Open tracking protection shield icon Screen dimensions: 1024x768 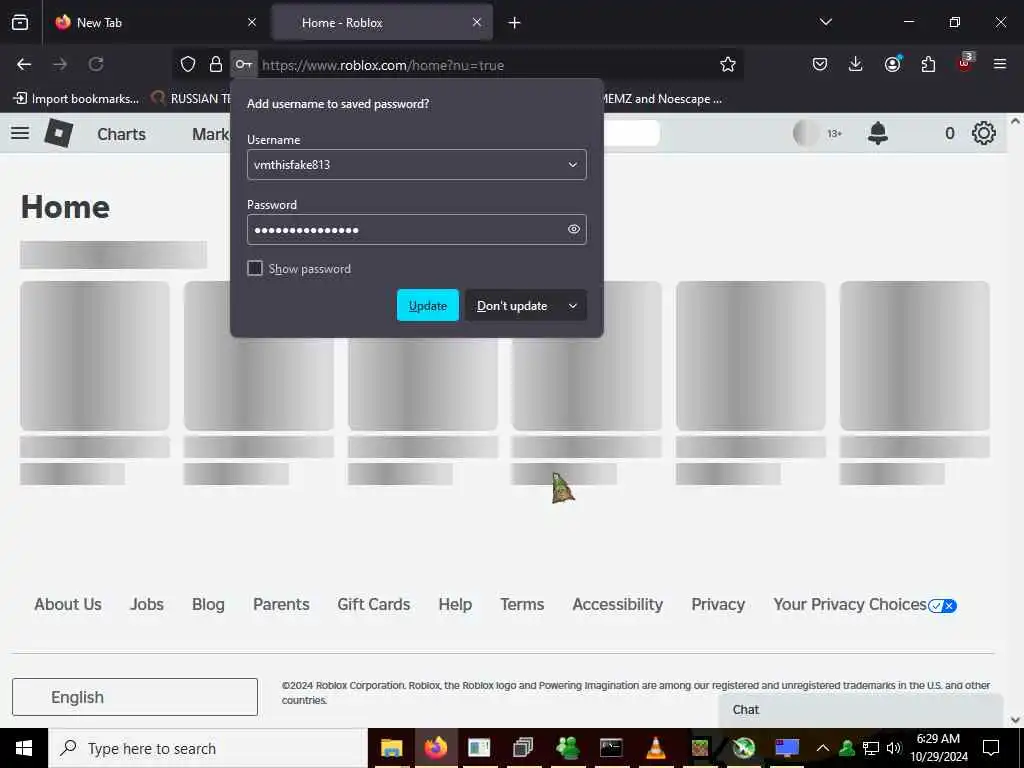coord(188,64)
